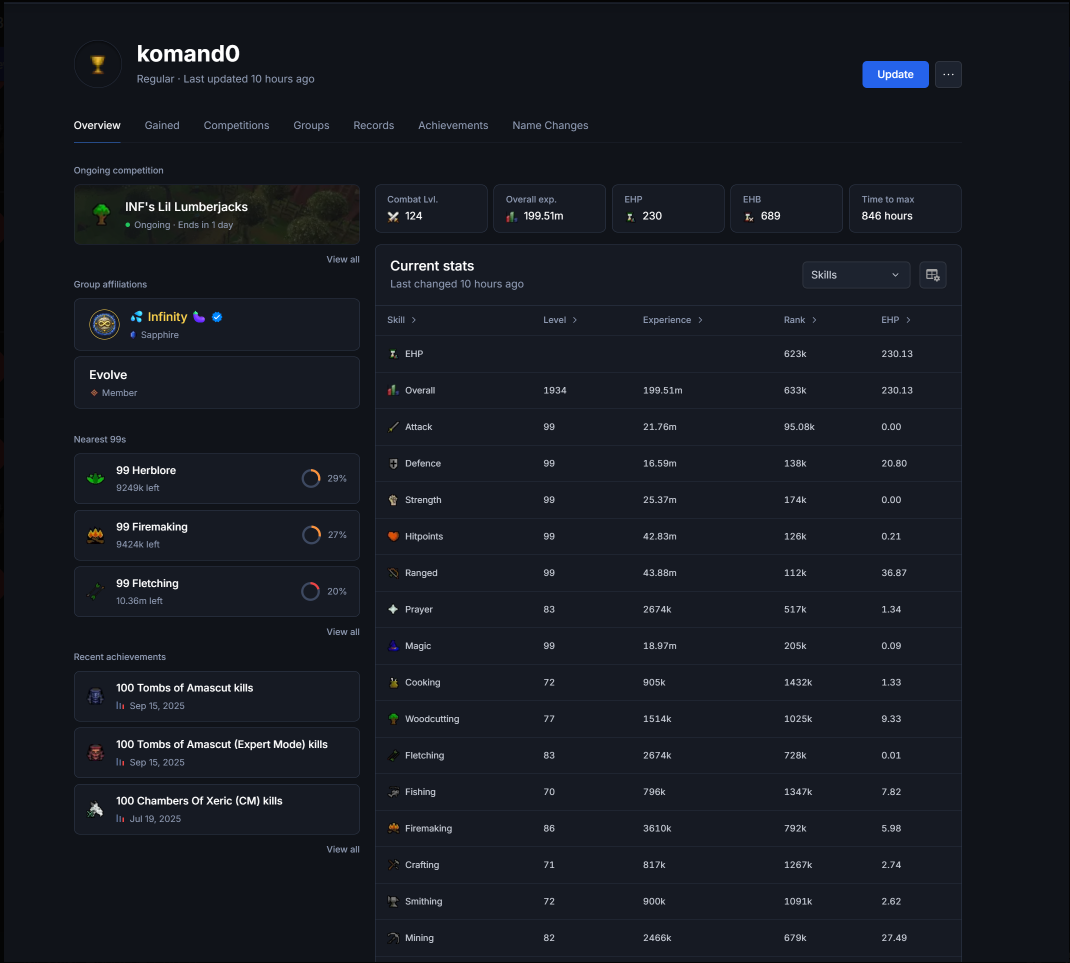Click View all under Nearest 99s
This screenshot has height=963, width=1070.
click(343, 632)
